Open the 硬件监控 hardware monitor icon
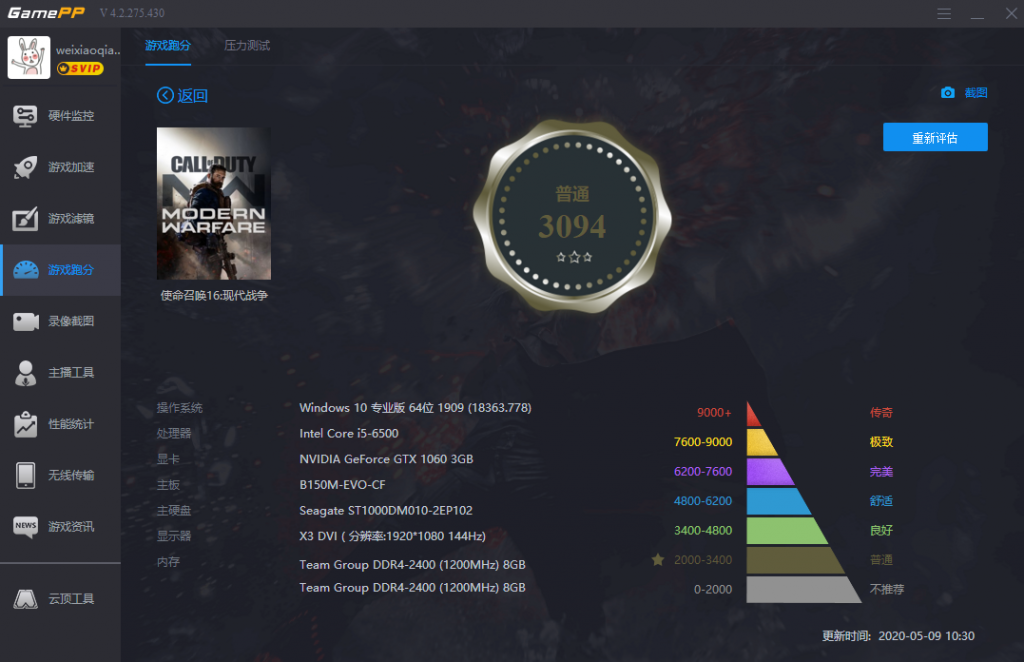The image size is (1024, 662). (x=25, y=116)
